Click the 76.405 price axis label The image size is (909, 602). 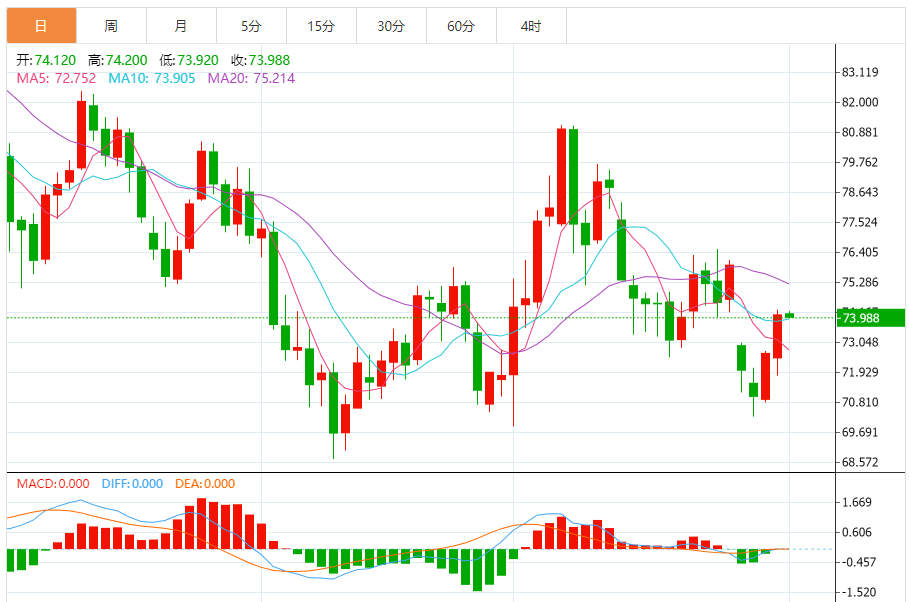(x=860, y=252)
